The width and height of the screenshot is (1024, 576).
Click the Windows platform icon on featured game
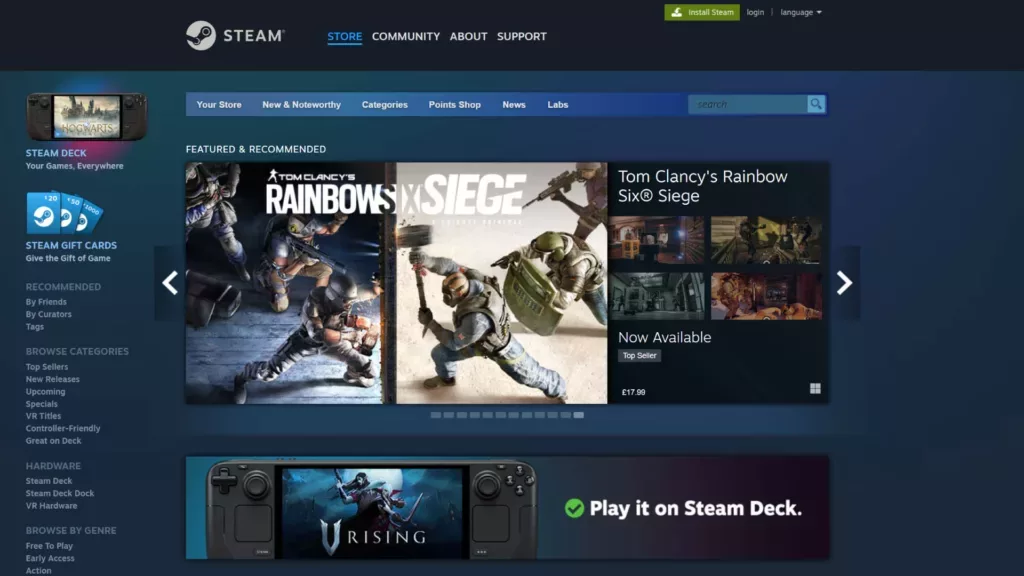pyautogui.click(x=815, y=388)
